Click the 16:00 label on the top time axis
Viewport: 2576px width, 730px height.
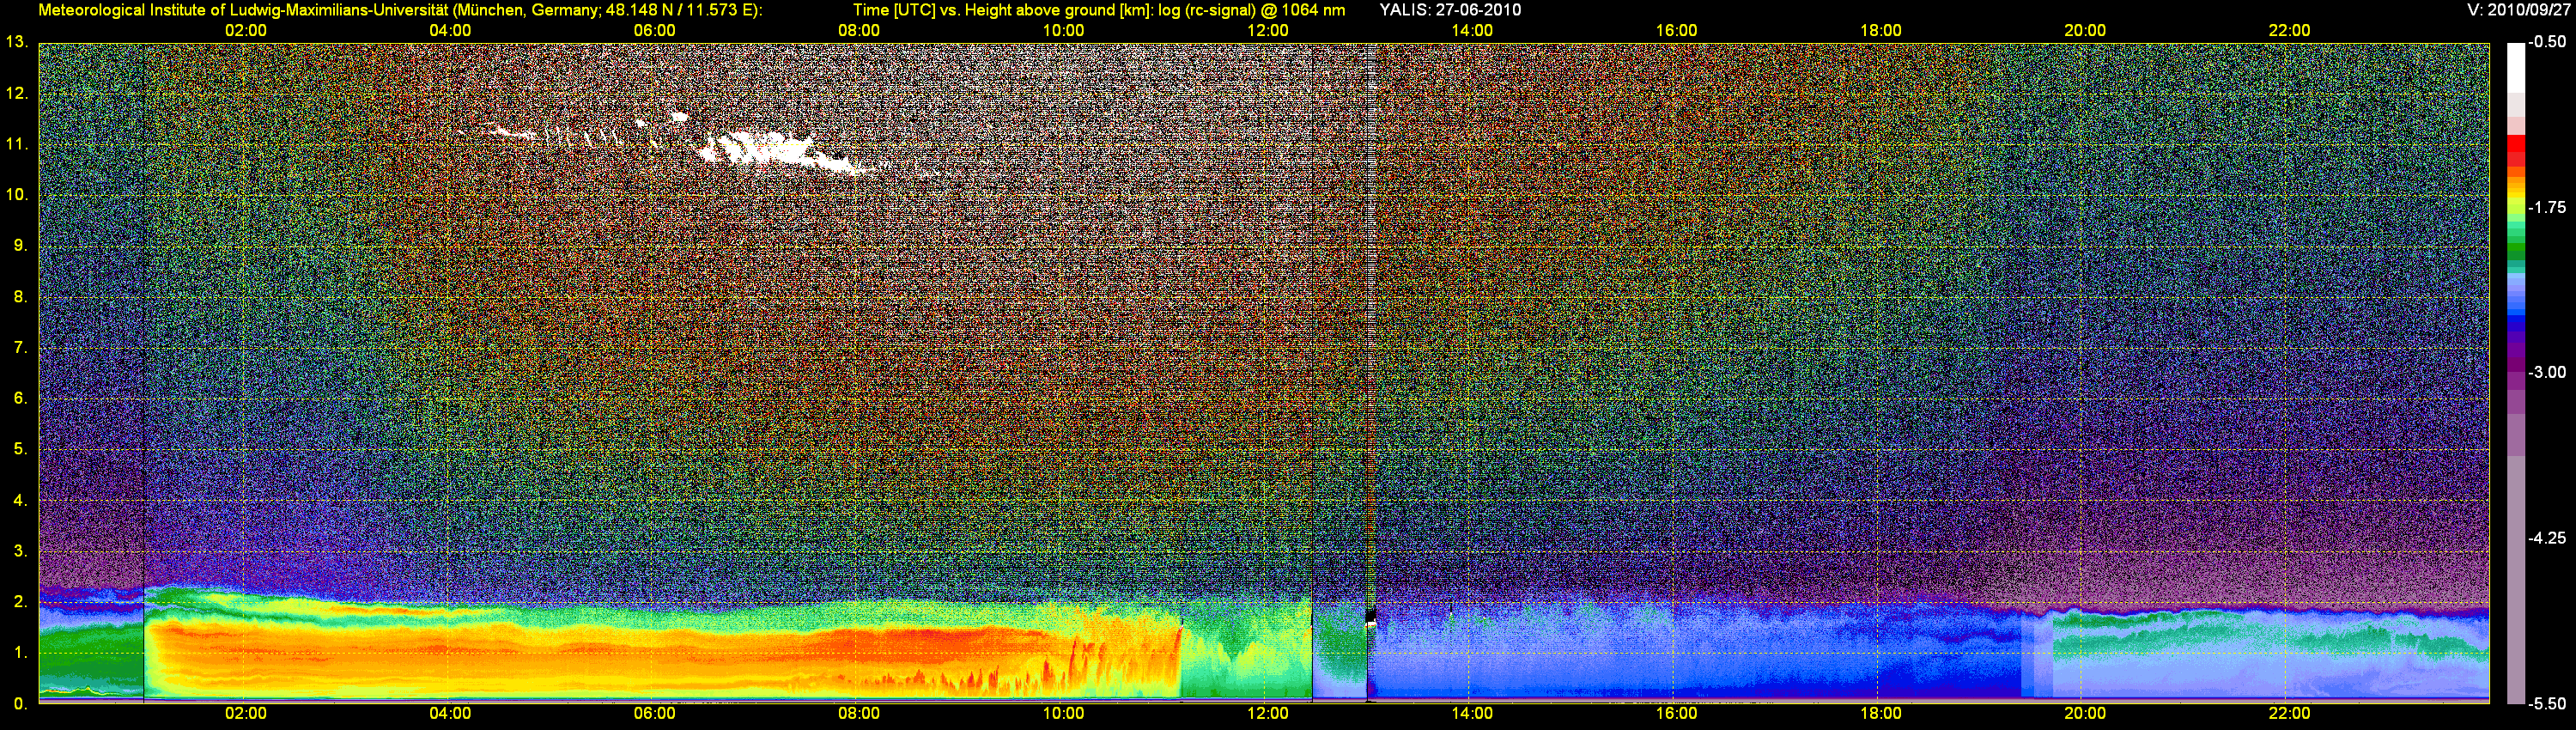coord(1676,31)
